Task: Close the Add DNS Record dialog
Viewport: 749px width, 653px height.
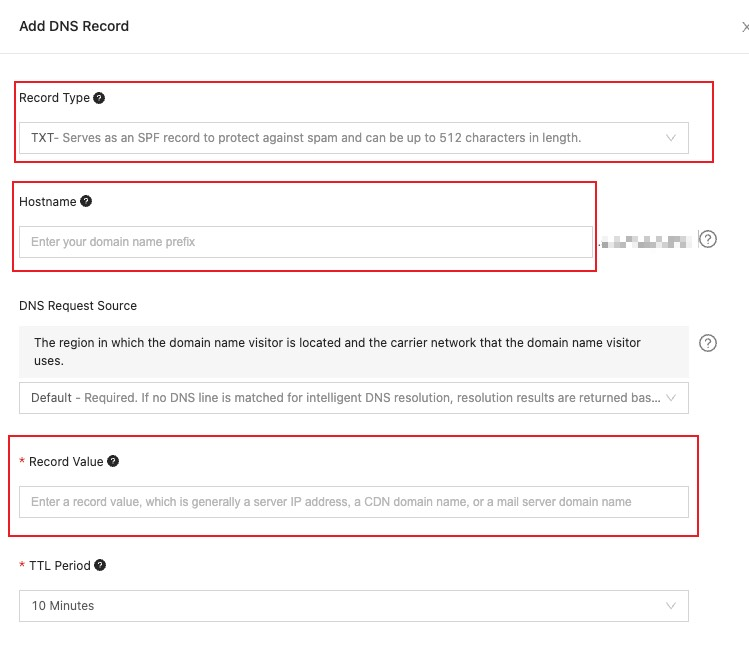Action: (x=744, y=27)
